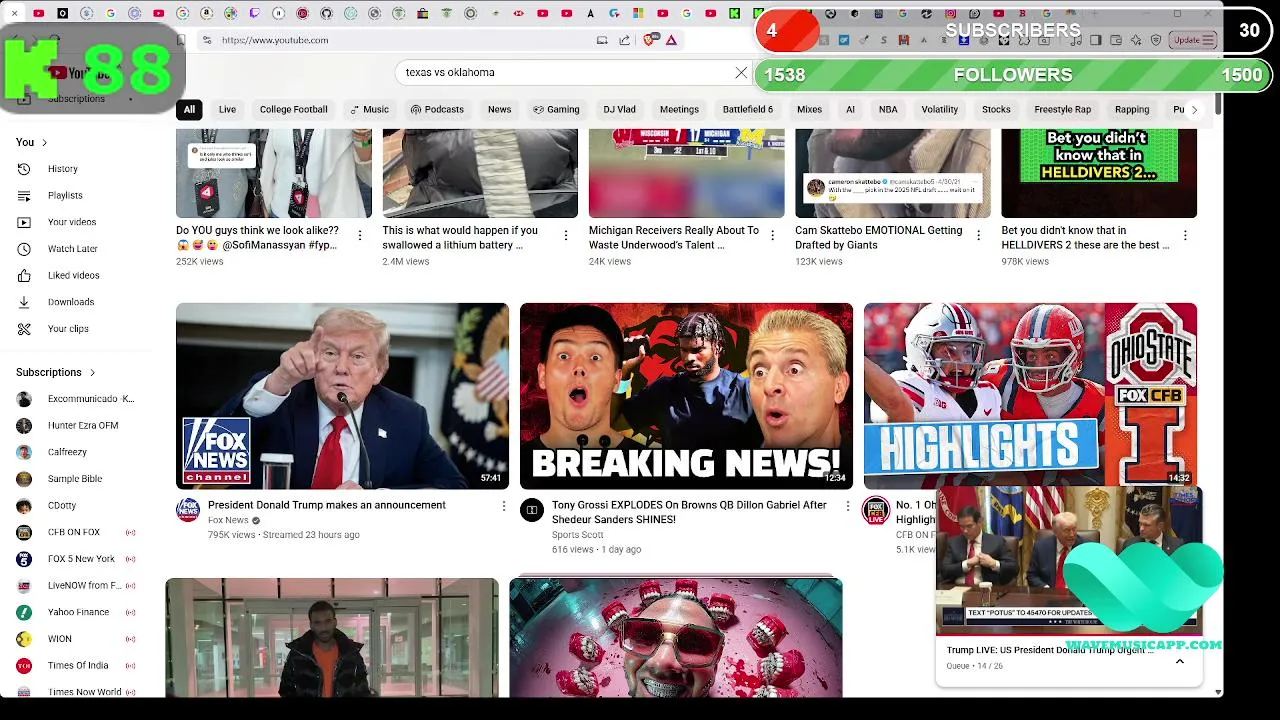This screenshot has height=720, width=1280.
Task: Open Times Of India subscription
Action: pyautogui.click(x=76, y=665)
